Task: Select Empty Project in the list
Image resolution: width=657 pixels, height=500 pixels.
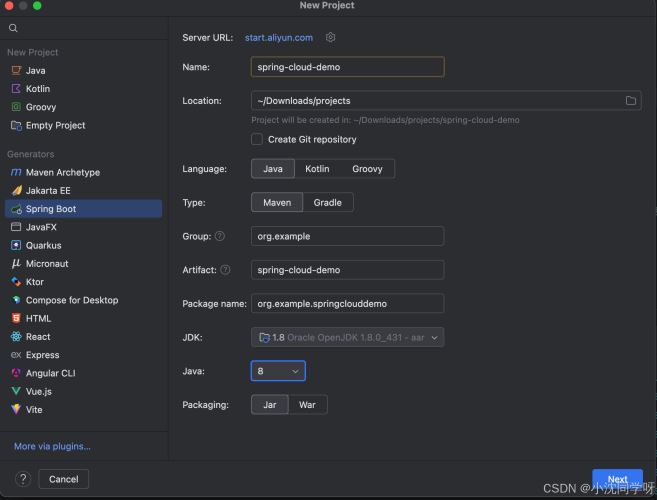Action: point(83,125)
